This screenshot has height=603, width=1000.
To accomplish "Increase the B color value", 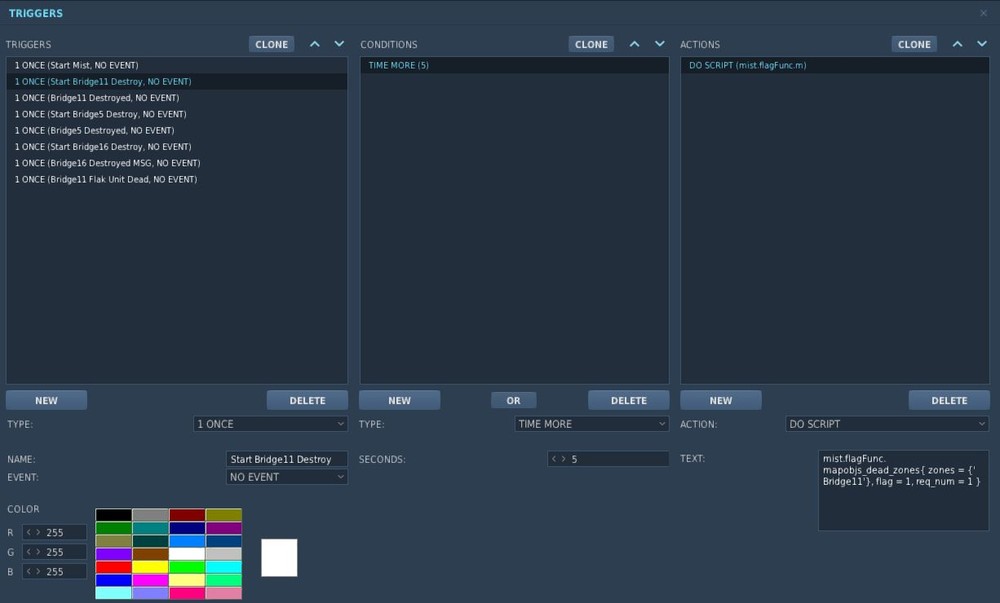I will (38, 572).
